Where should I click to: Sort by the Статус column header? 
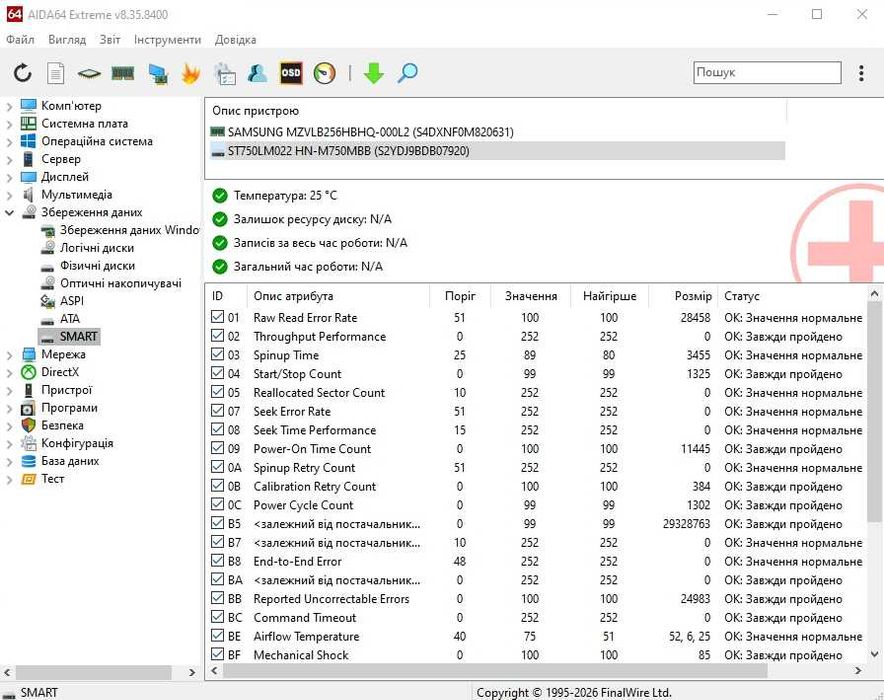tap(792, 296)
